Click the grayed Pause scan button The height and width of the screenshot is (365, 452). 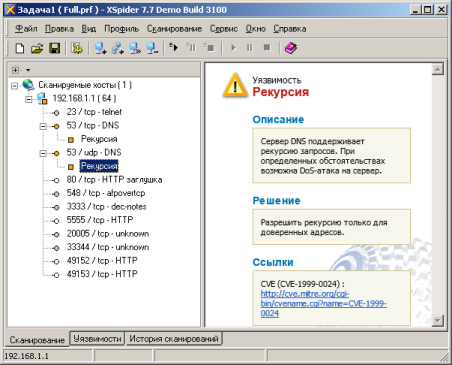[250, 48]
